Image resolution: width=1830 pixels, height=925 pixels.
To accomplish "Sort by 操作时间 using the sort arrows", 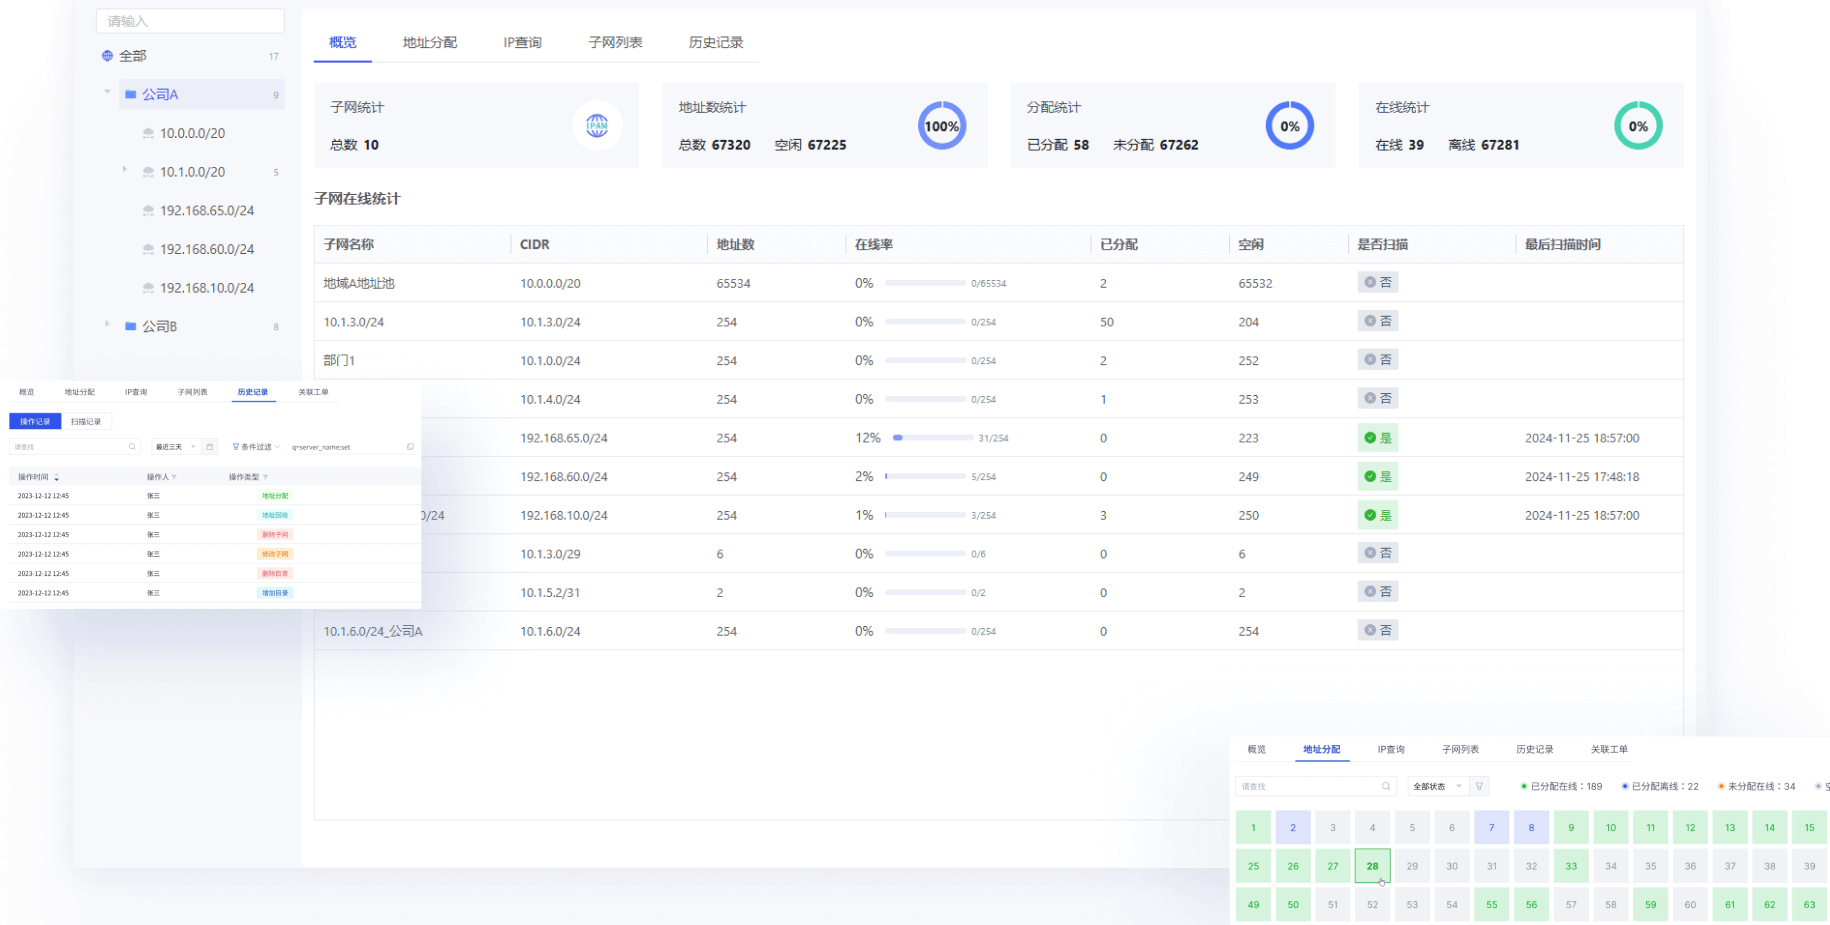I will tap(57, 477).
